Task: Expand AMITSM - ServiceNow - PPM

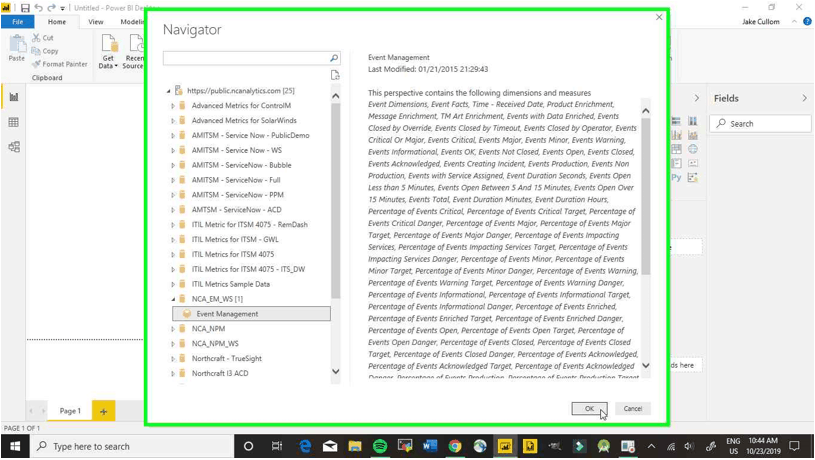Action: click(x=173, y=195)
